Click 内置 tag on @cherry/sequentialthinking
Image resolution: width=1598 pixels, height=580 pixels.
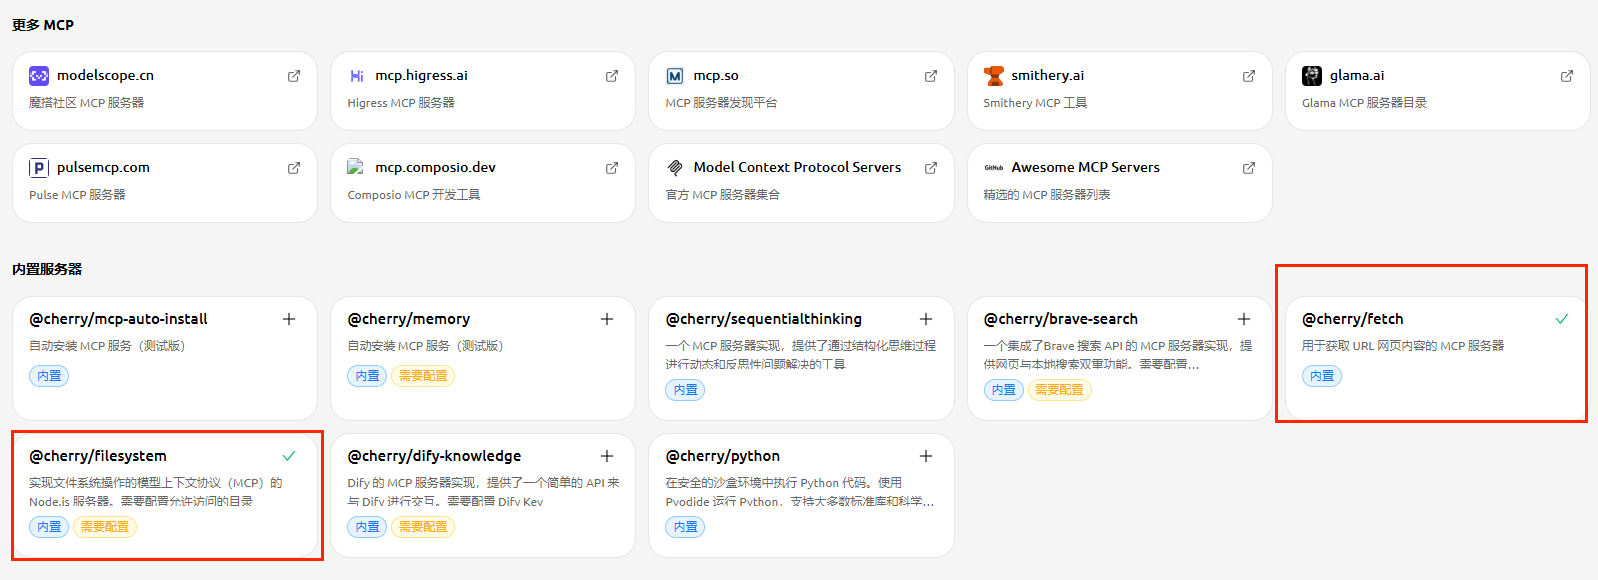686,390
